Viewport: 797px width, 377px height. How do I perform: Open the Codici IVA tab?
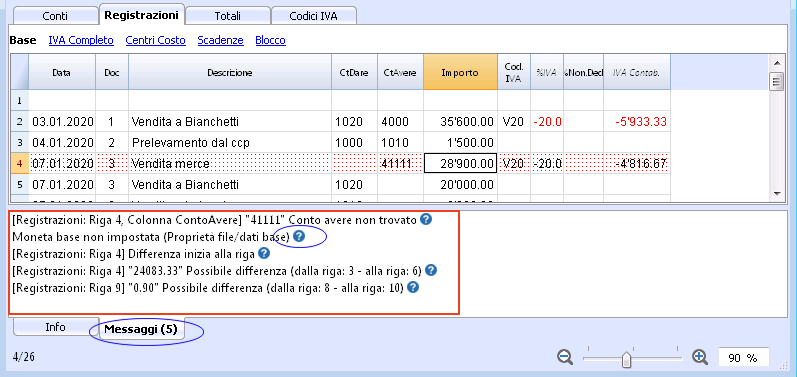coord(313,16)
